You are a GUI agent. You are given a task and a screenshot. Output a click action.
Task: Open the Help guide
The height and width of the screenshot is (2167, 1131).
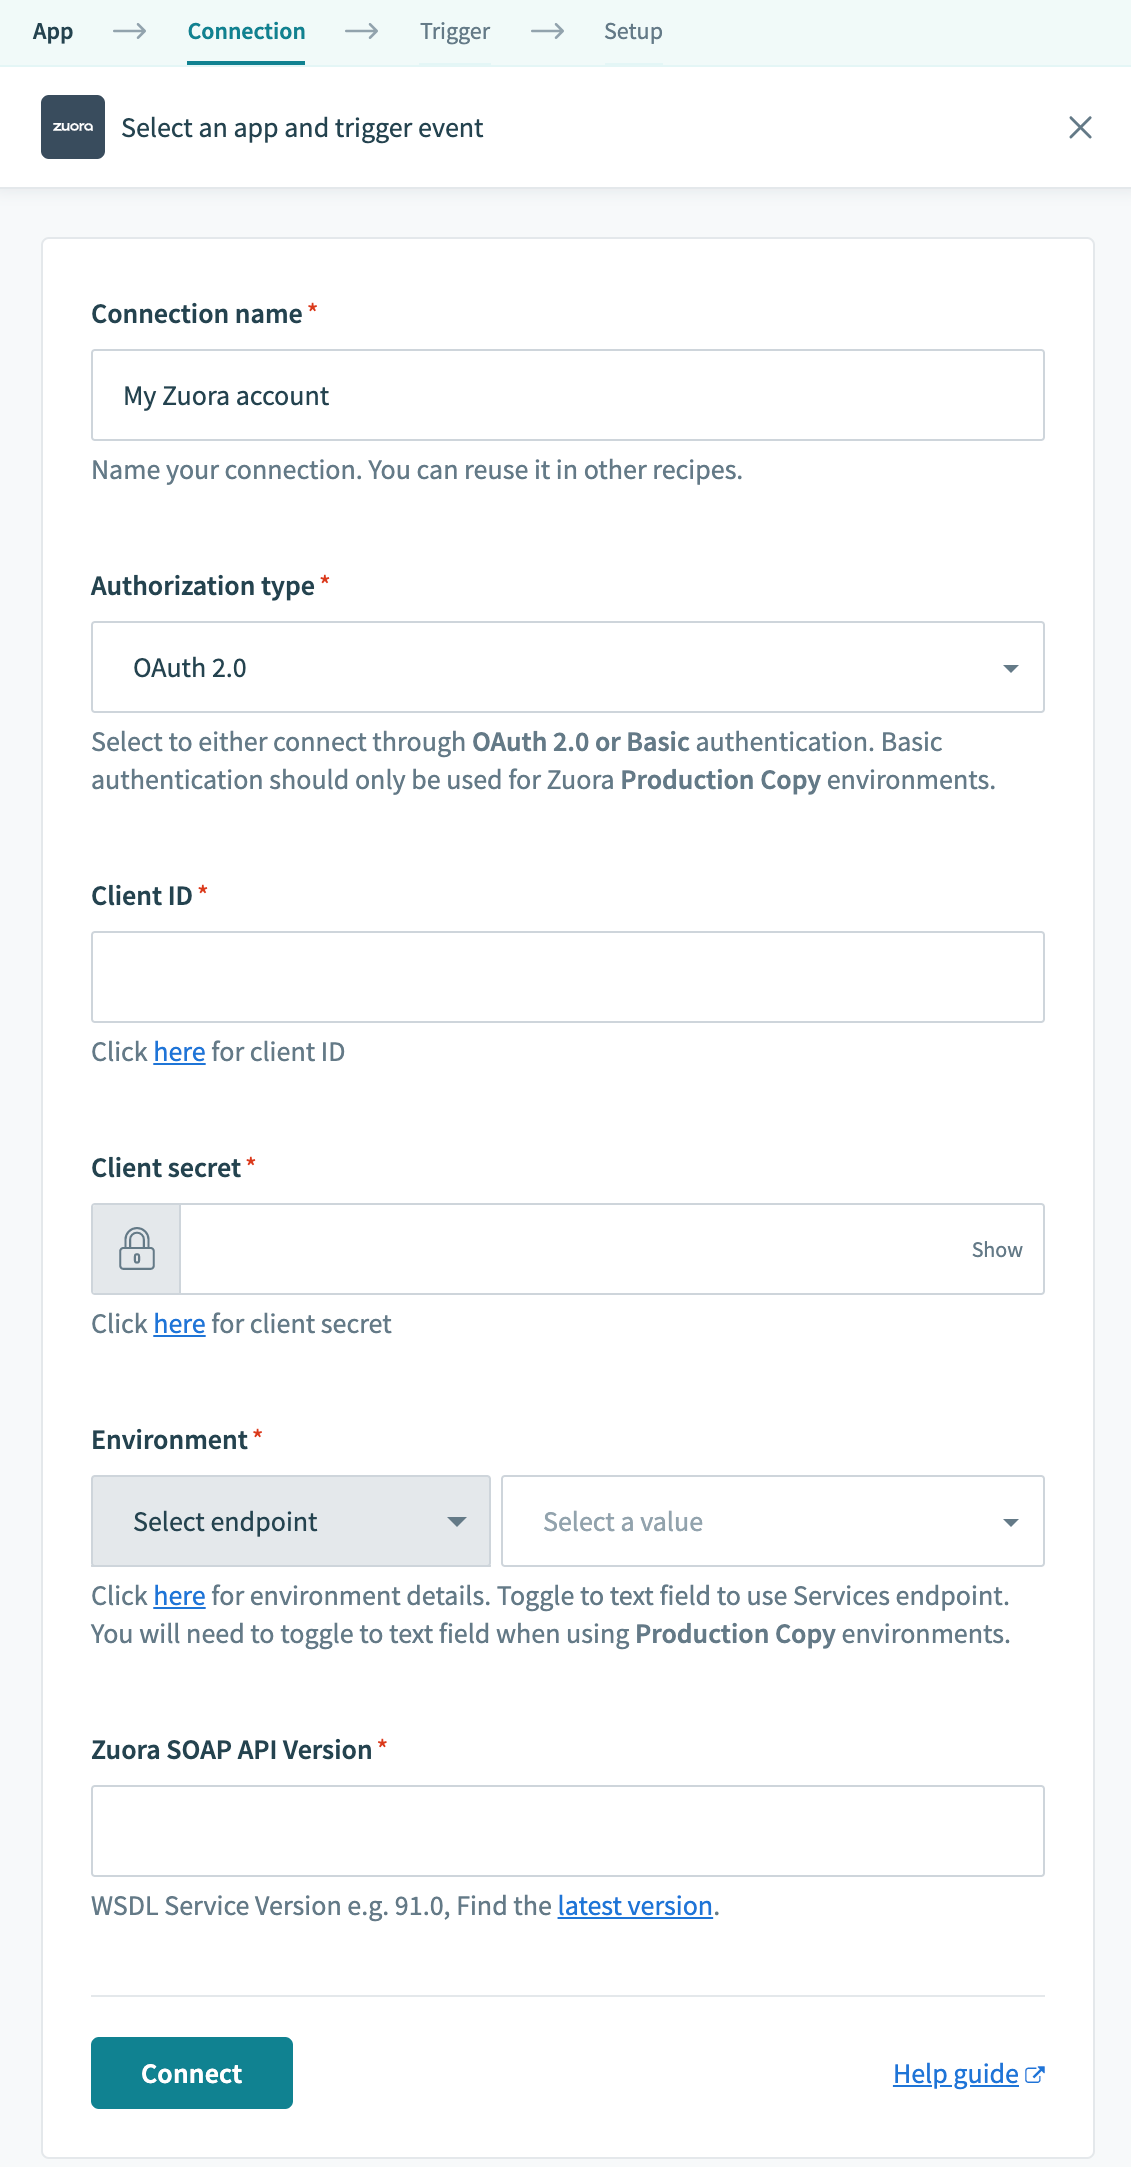click(x=956, y=2073)
